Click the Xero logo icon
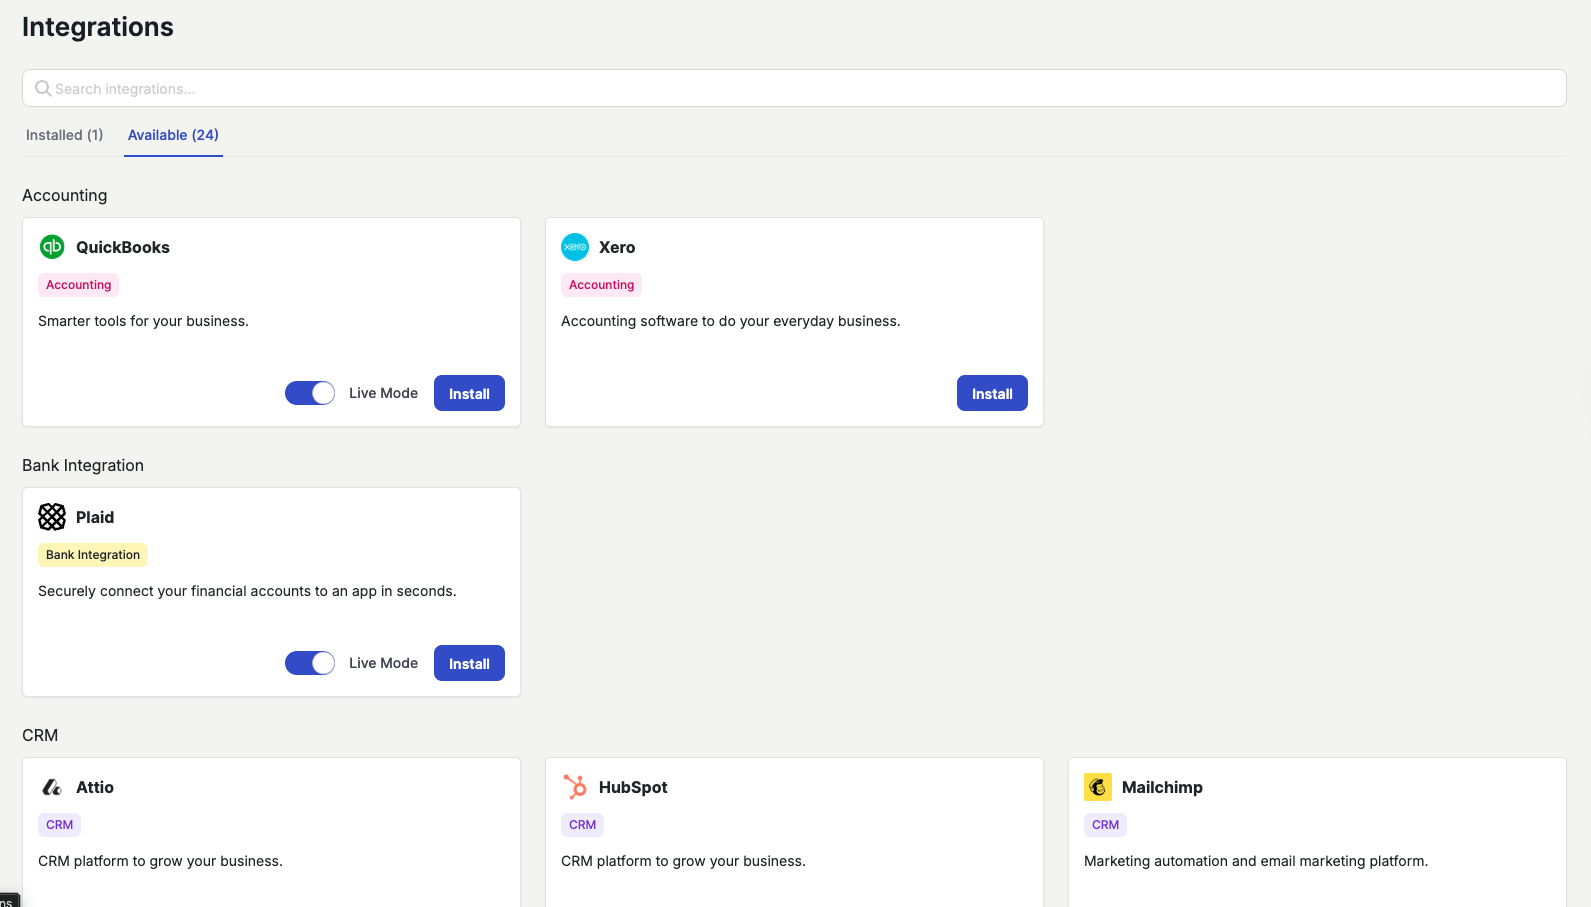 [575, 246]
